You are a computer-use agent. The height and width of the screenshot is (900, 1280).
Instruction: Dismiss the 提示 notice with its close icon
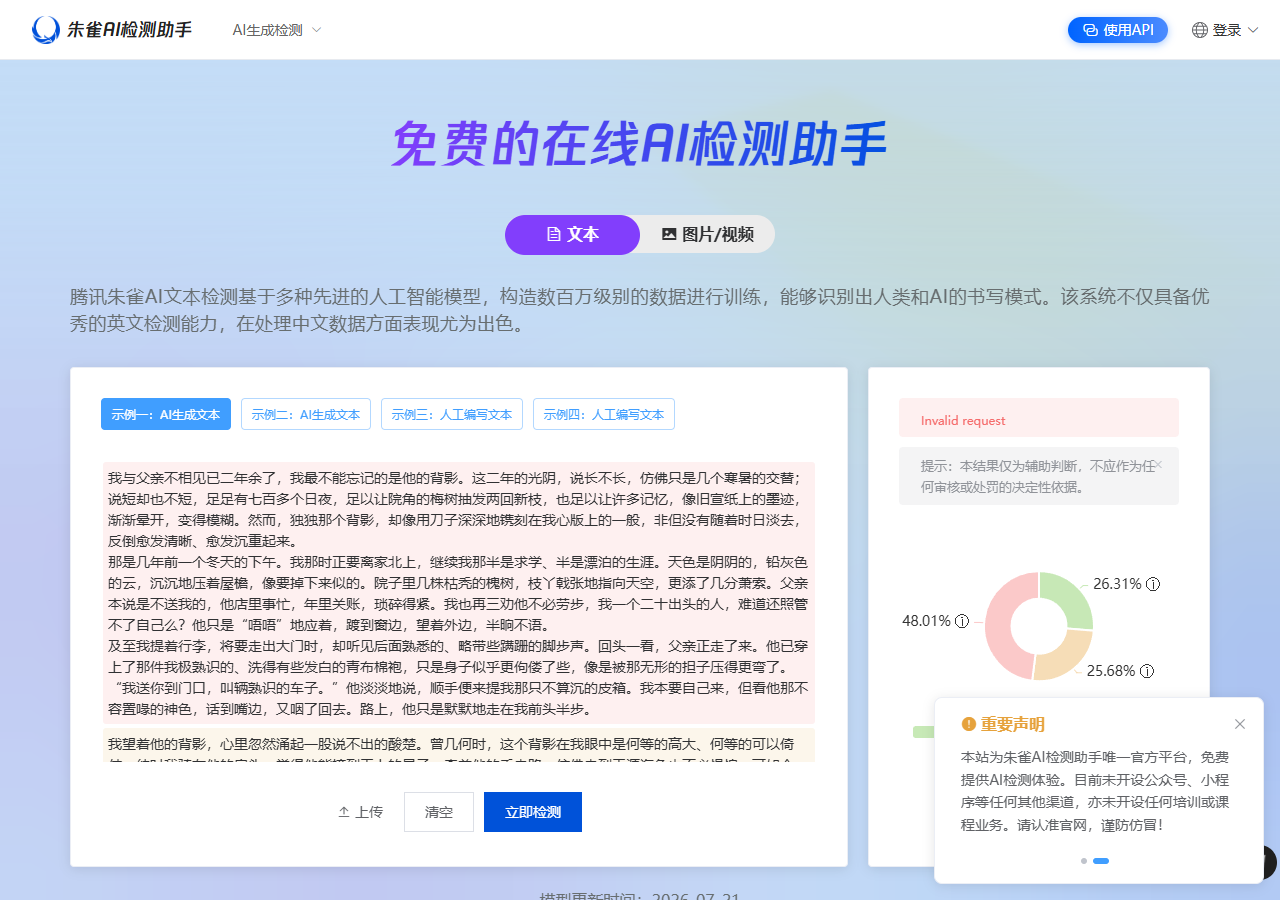coord(1159,465)
